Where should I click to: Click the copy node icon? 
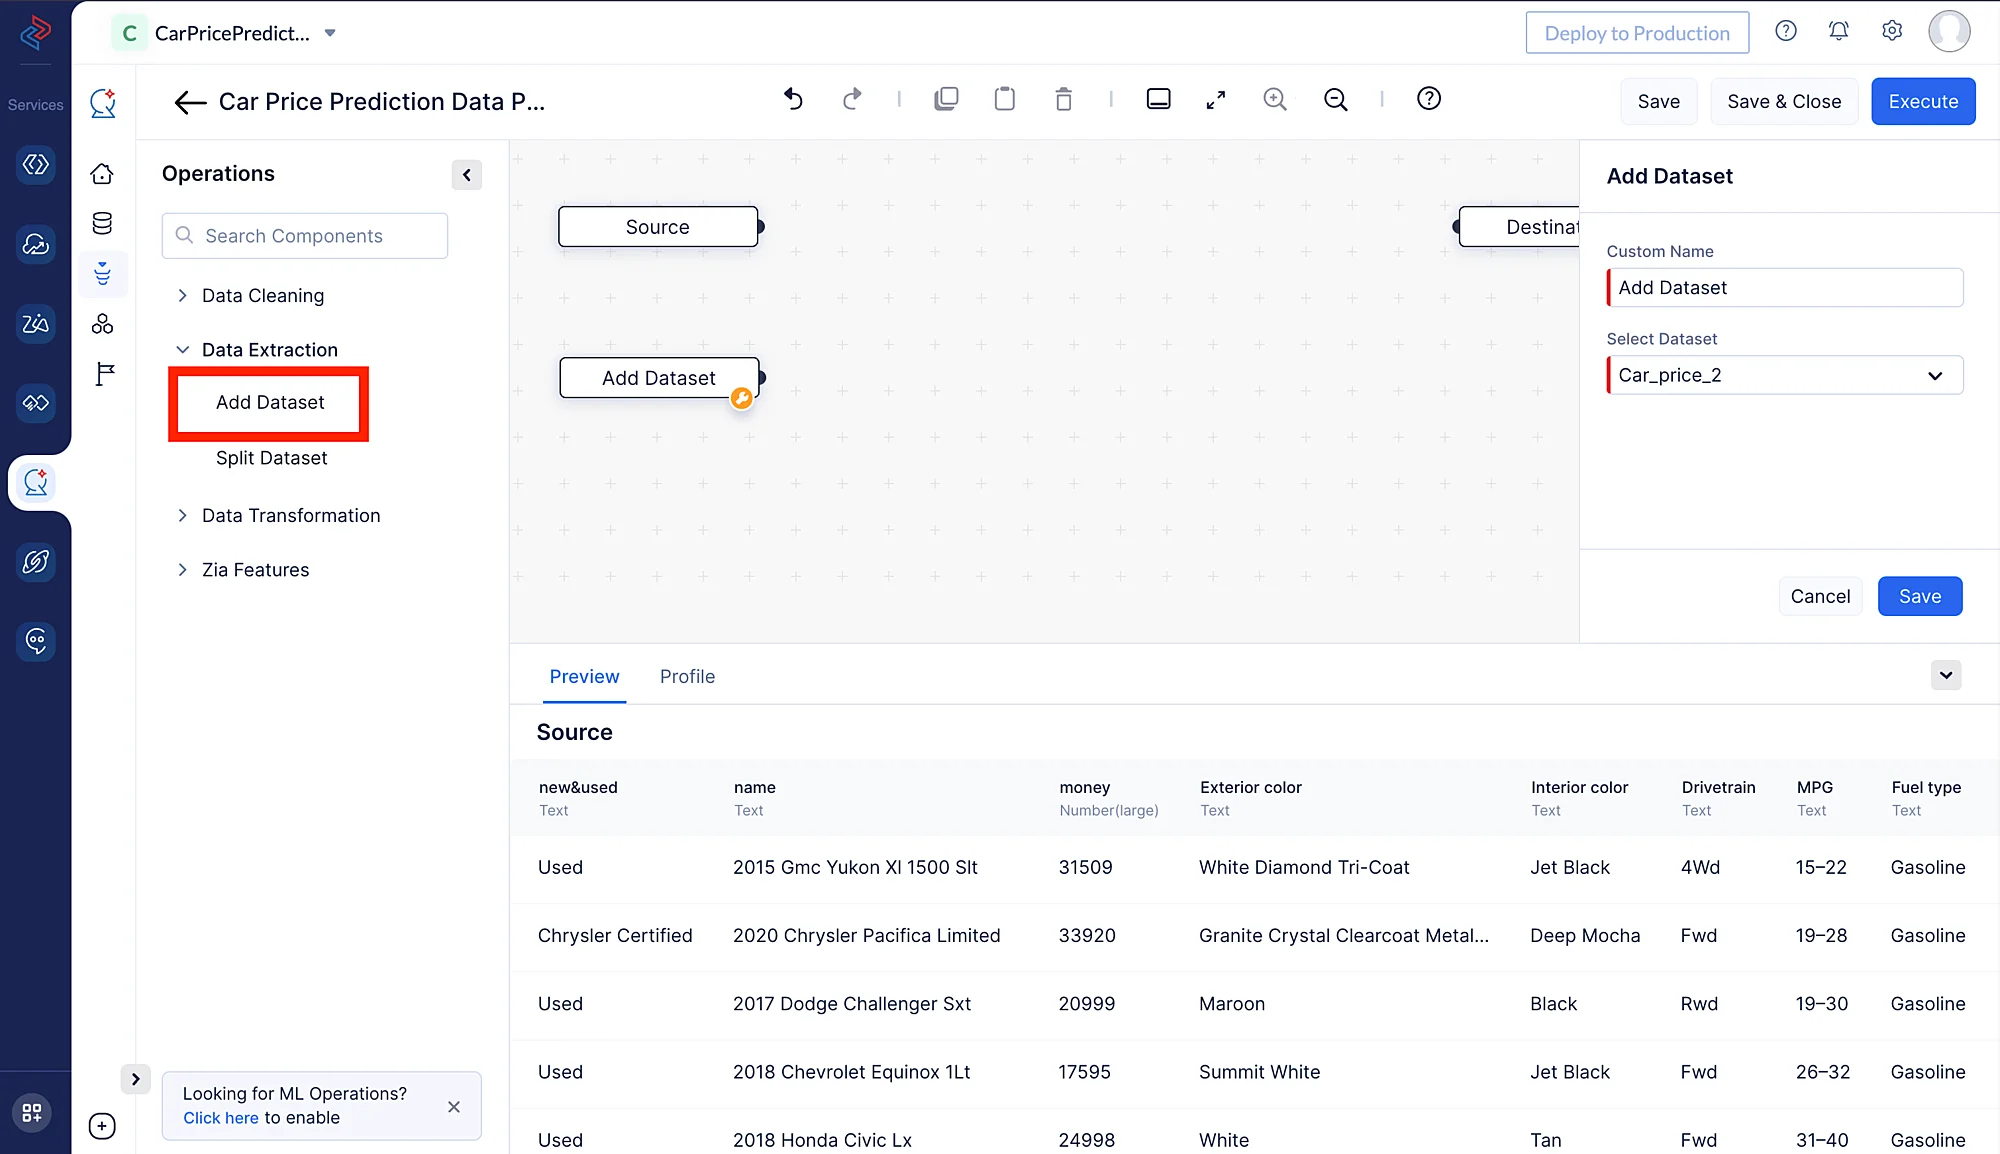946,99
